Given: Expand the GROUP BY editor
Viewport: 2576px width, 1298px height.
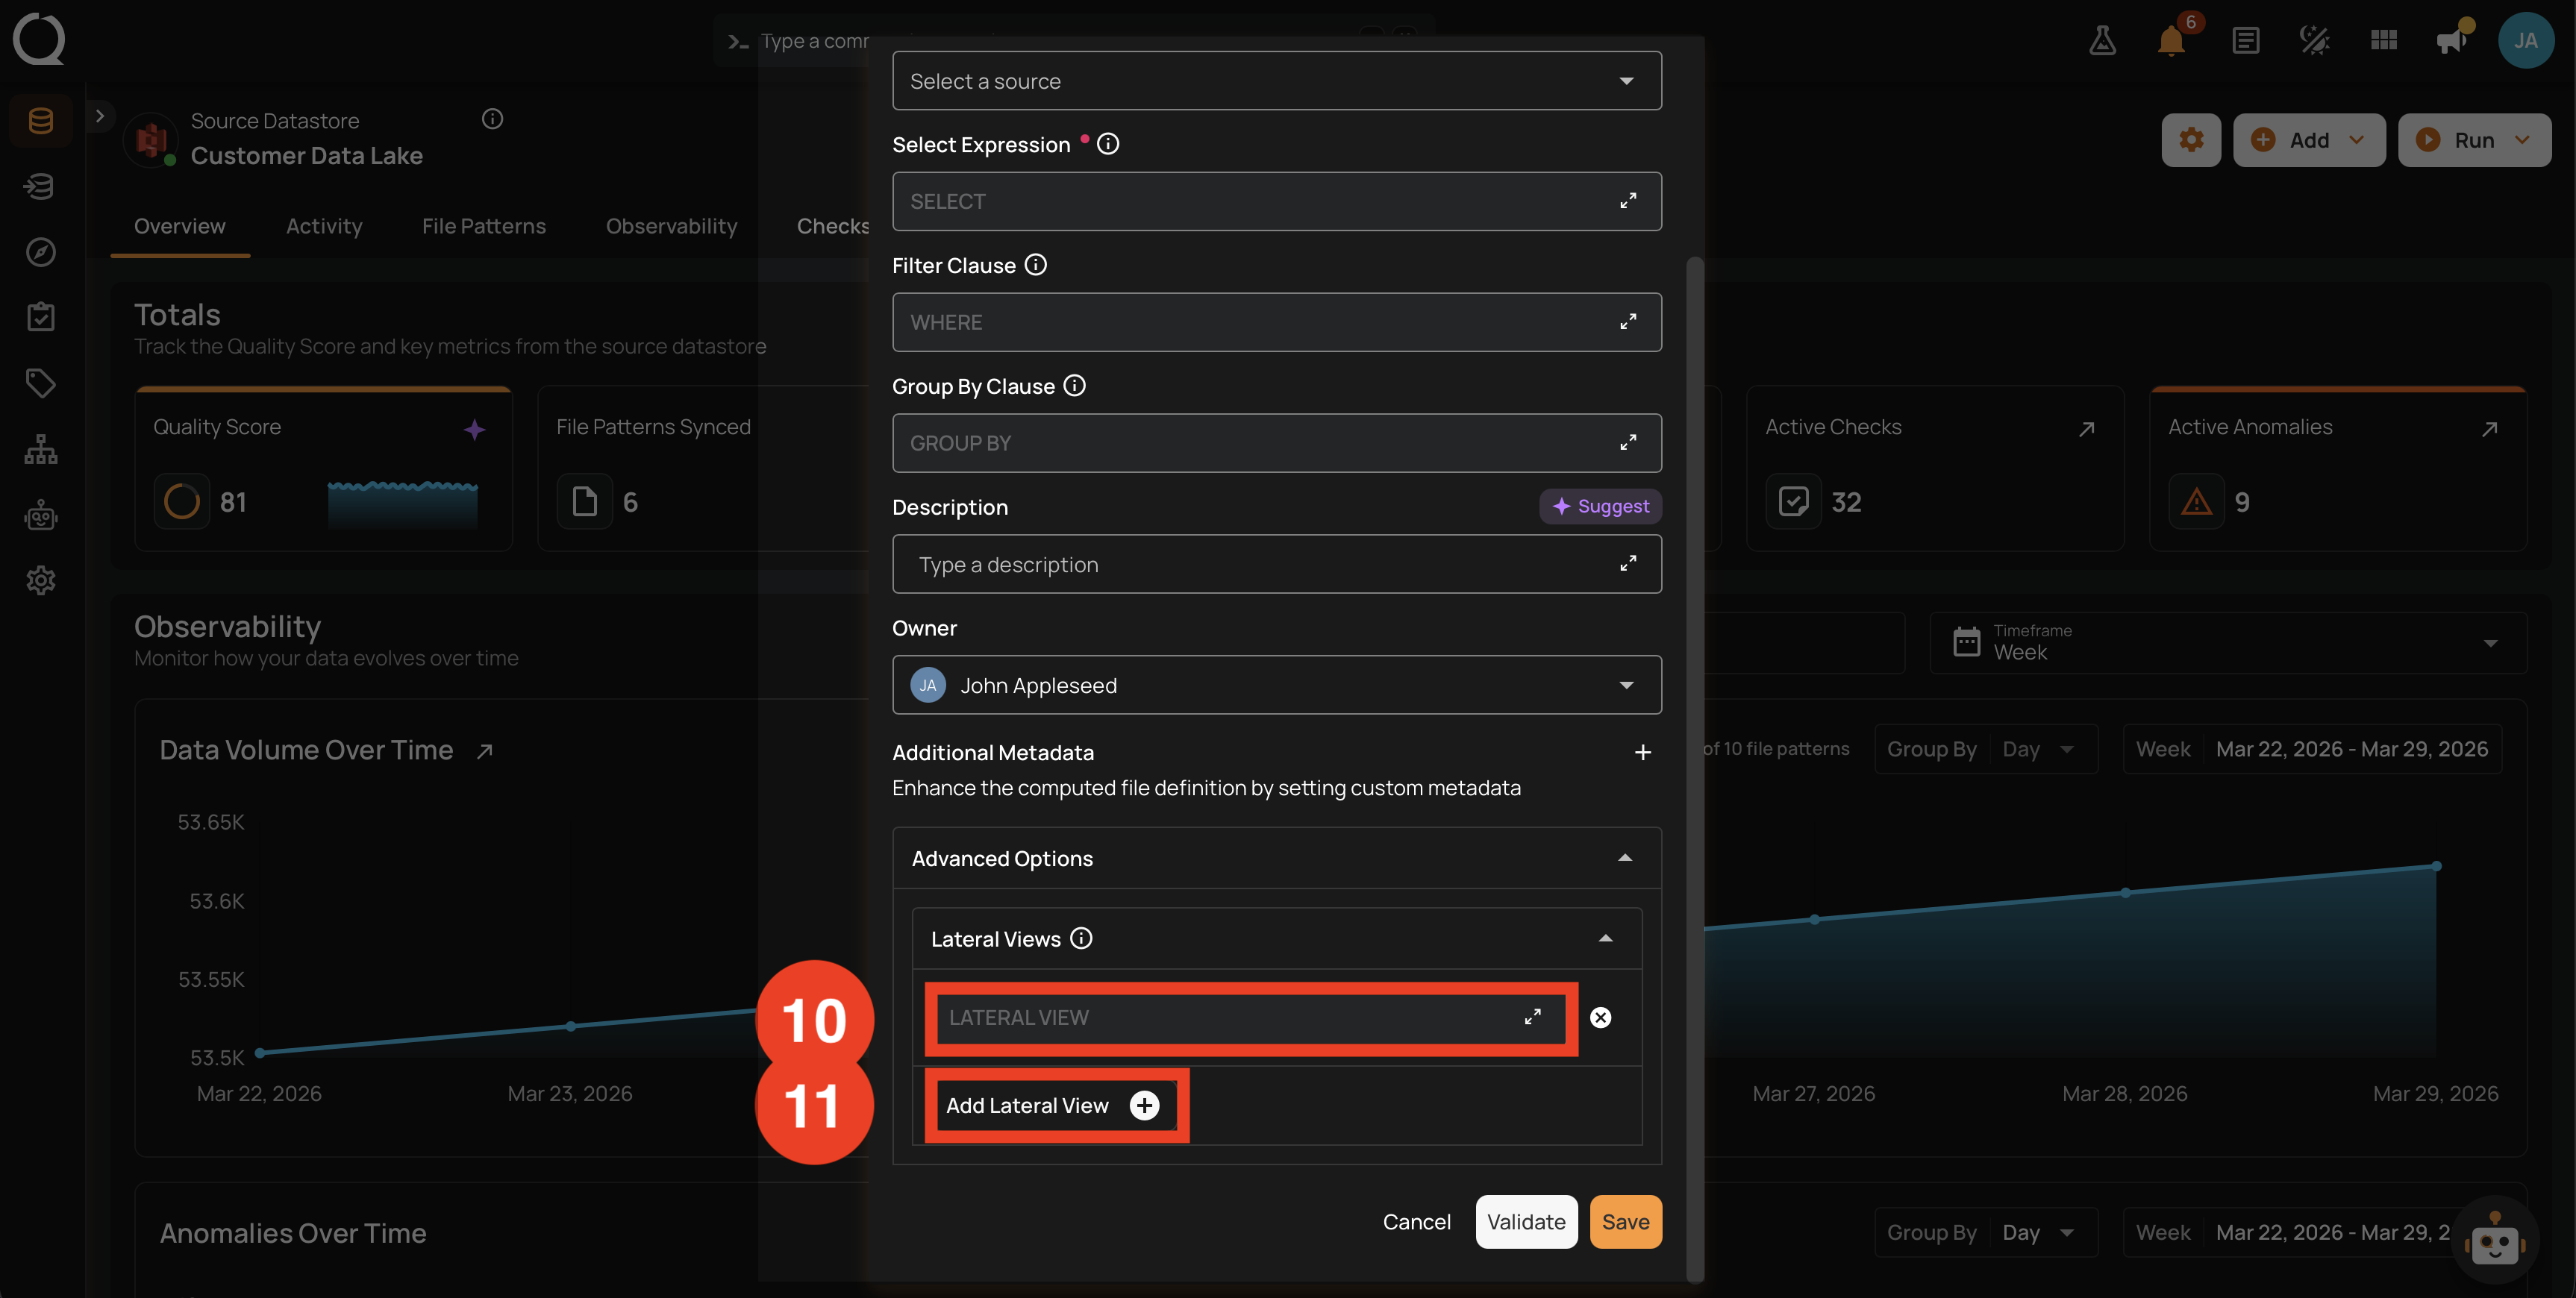Looking at the screenshot, I should 1628,443.
